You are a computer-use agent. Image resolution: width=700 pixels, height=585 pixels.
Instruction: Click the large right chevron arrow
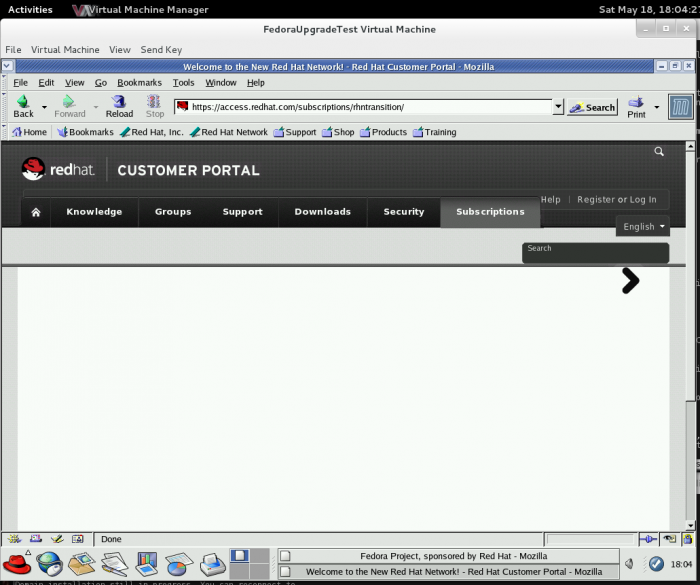click(630, 281)
